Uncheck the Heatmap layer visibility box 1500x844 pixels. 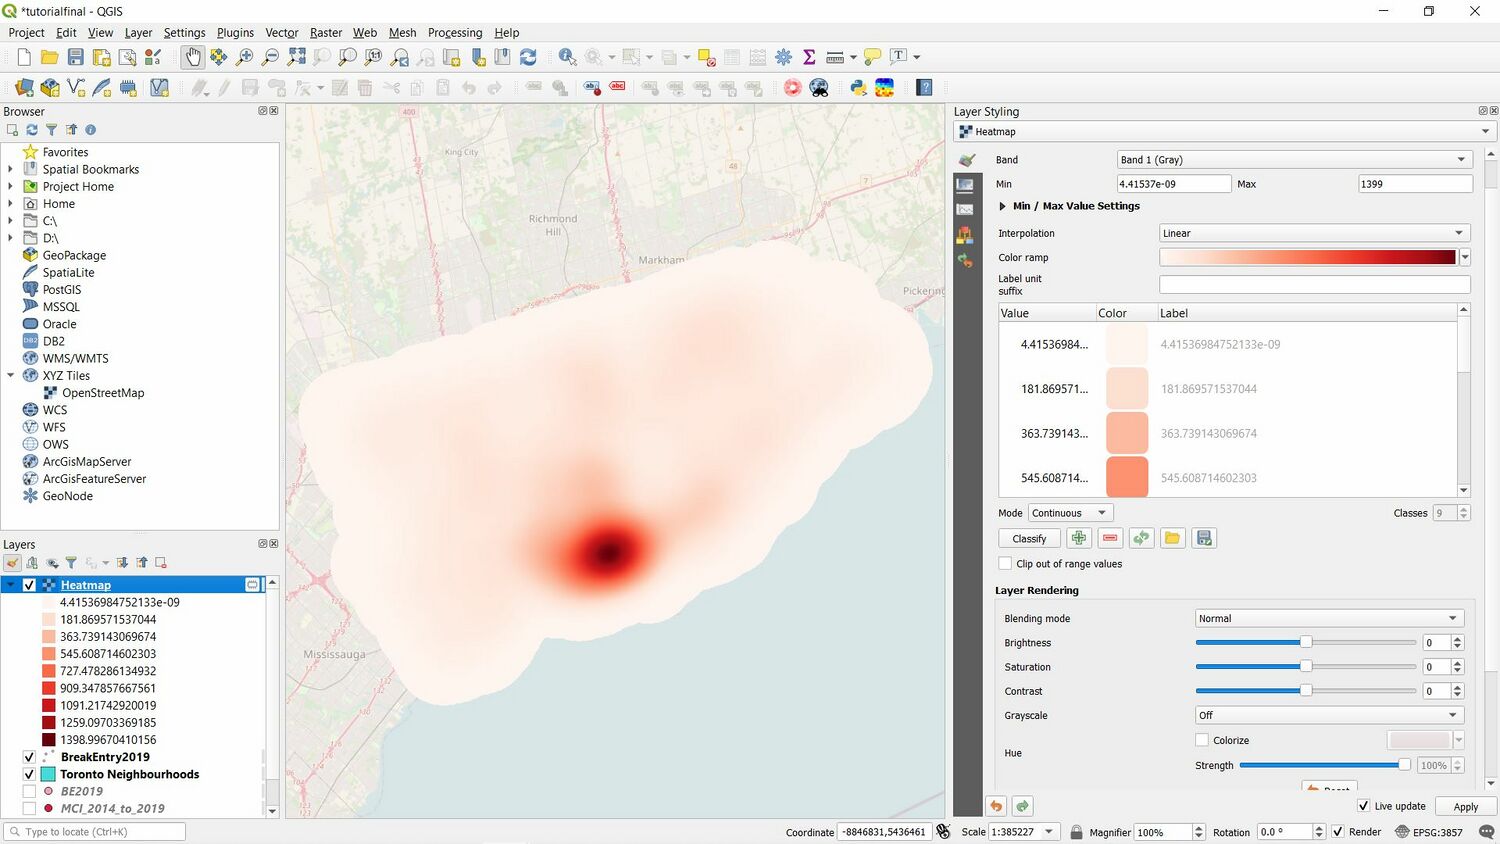pyautogui.click(x=29, y=585)
